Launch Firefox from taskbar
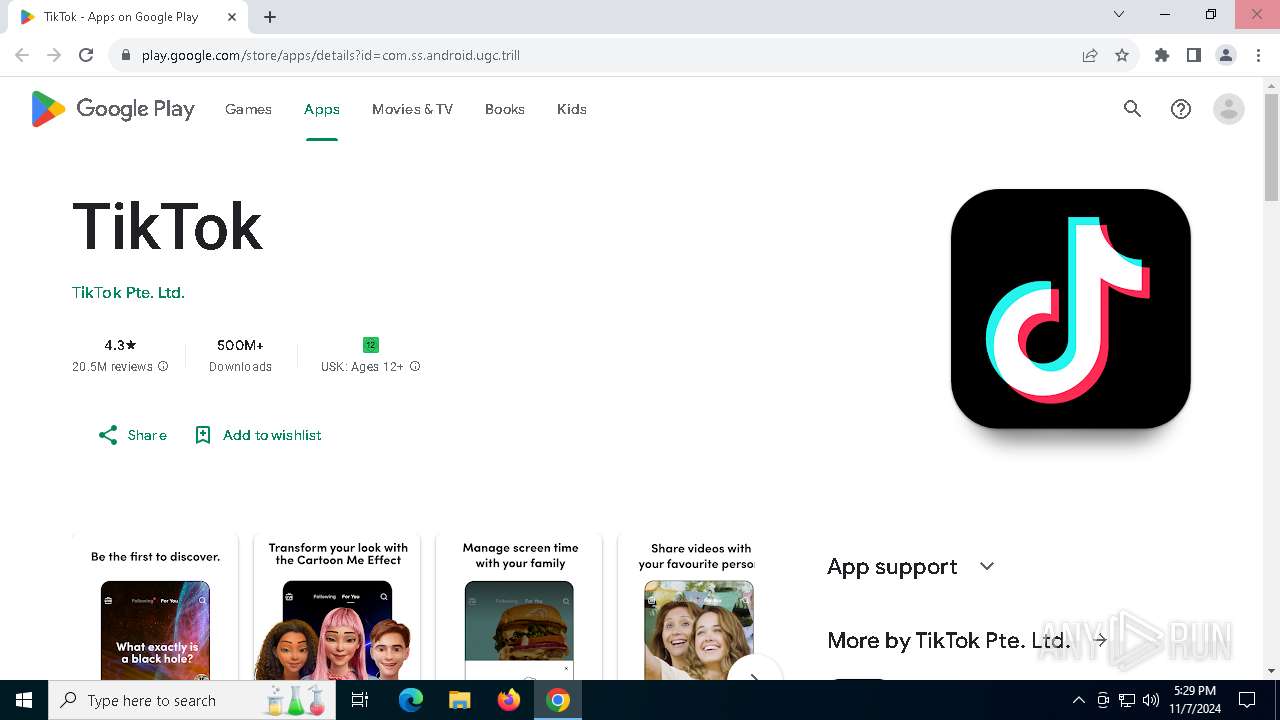The height and width of the screenshot is (720, 1280). coord(509,700)
